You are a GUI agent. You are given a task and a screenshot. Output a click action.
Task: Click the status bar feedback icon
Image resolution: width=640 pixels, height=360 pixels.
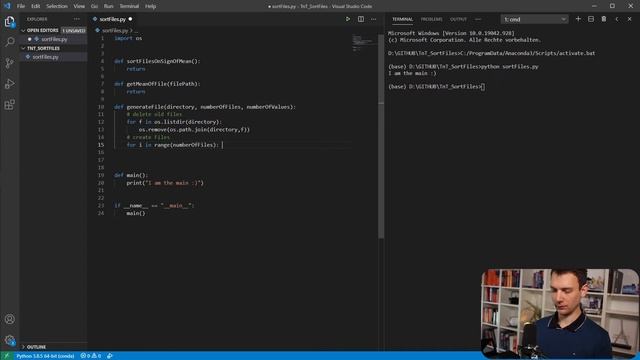pos(110,356)
